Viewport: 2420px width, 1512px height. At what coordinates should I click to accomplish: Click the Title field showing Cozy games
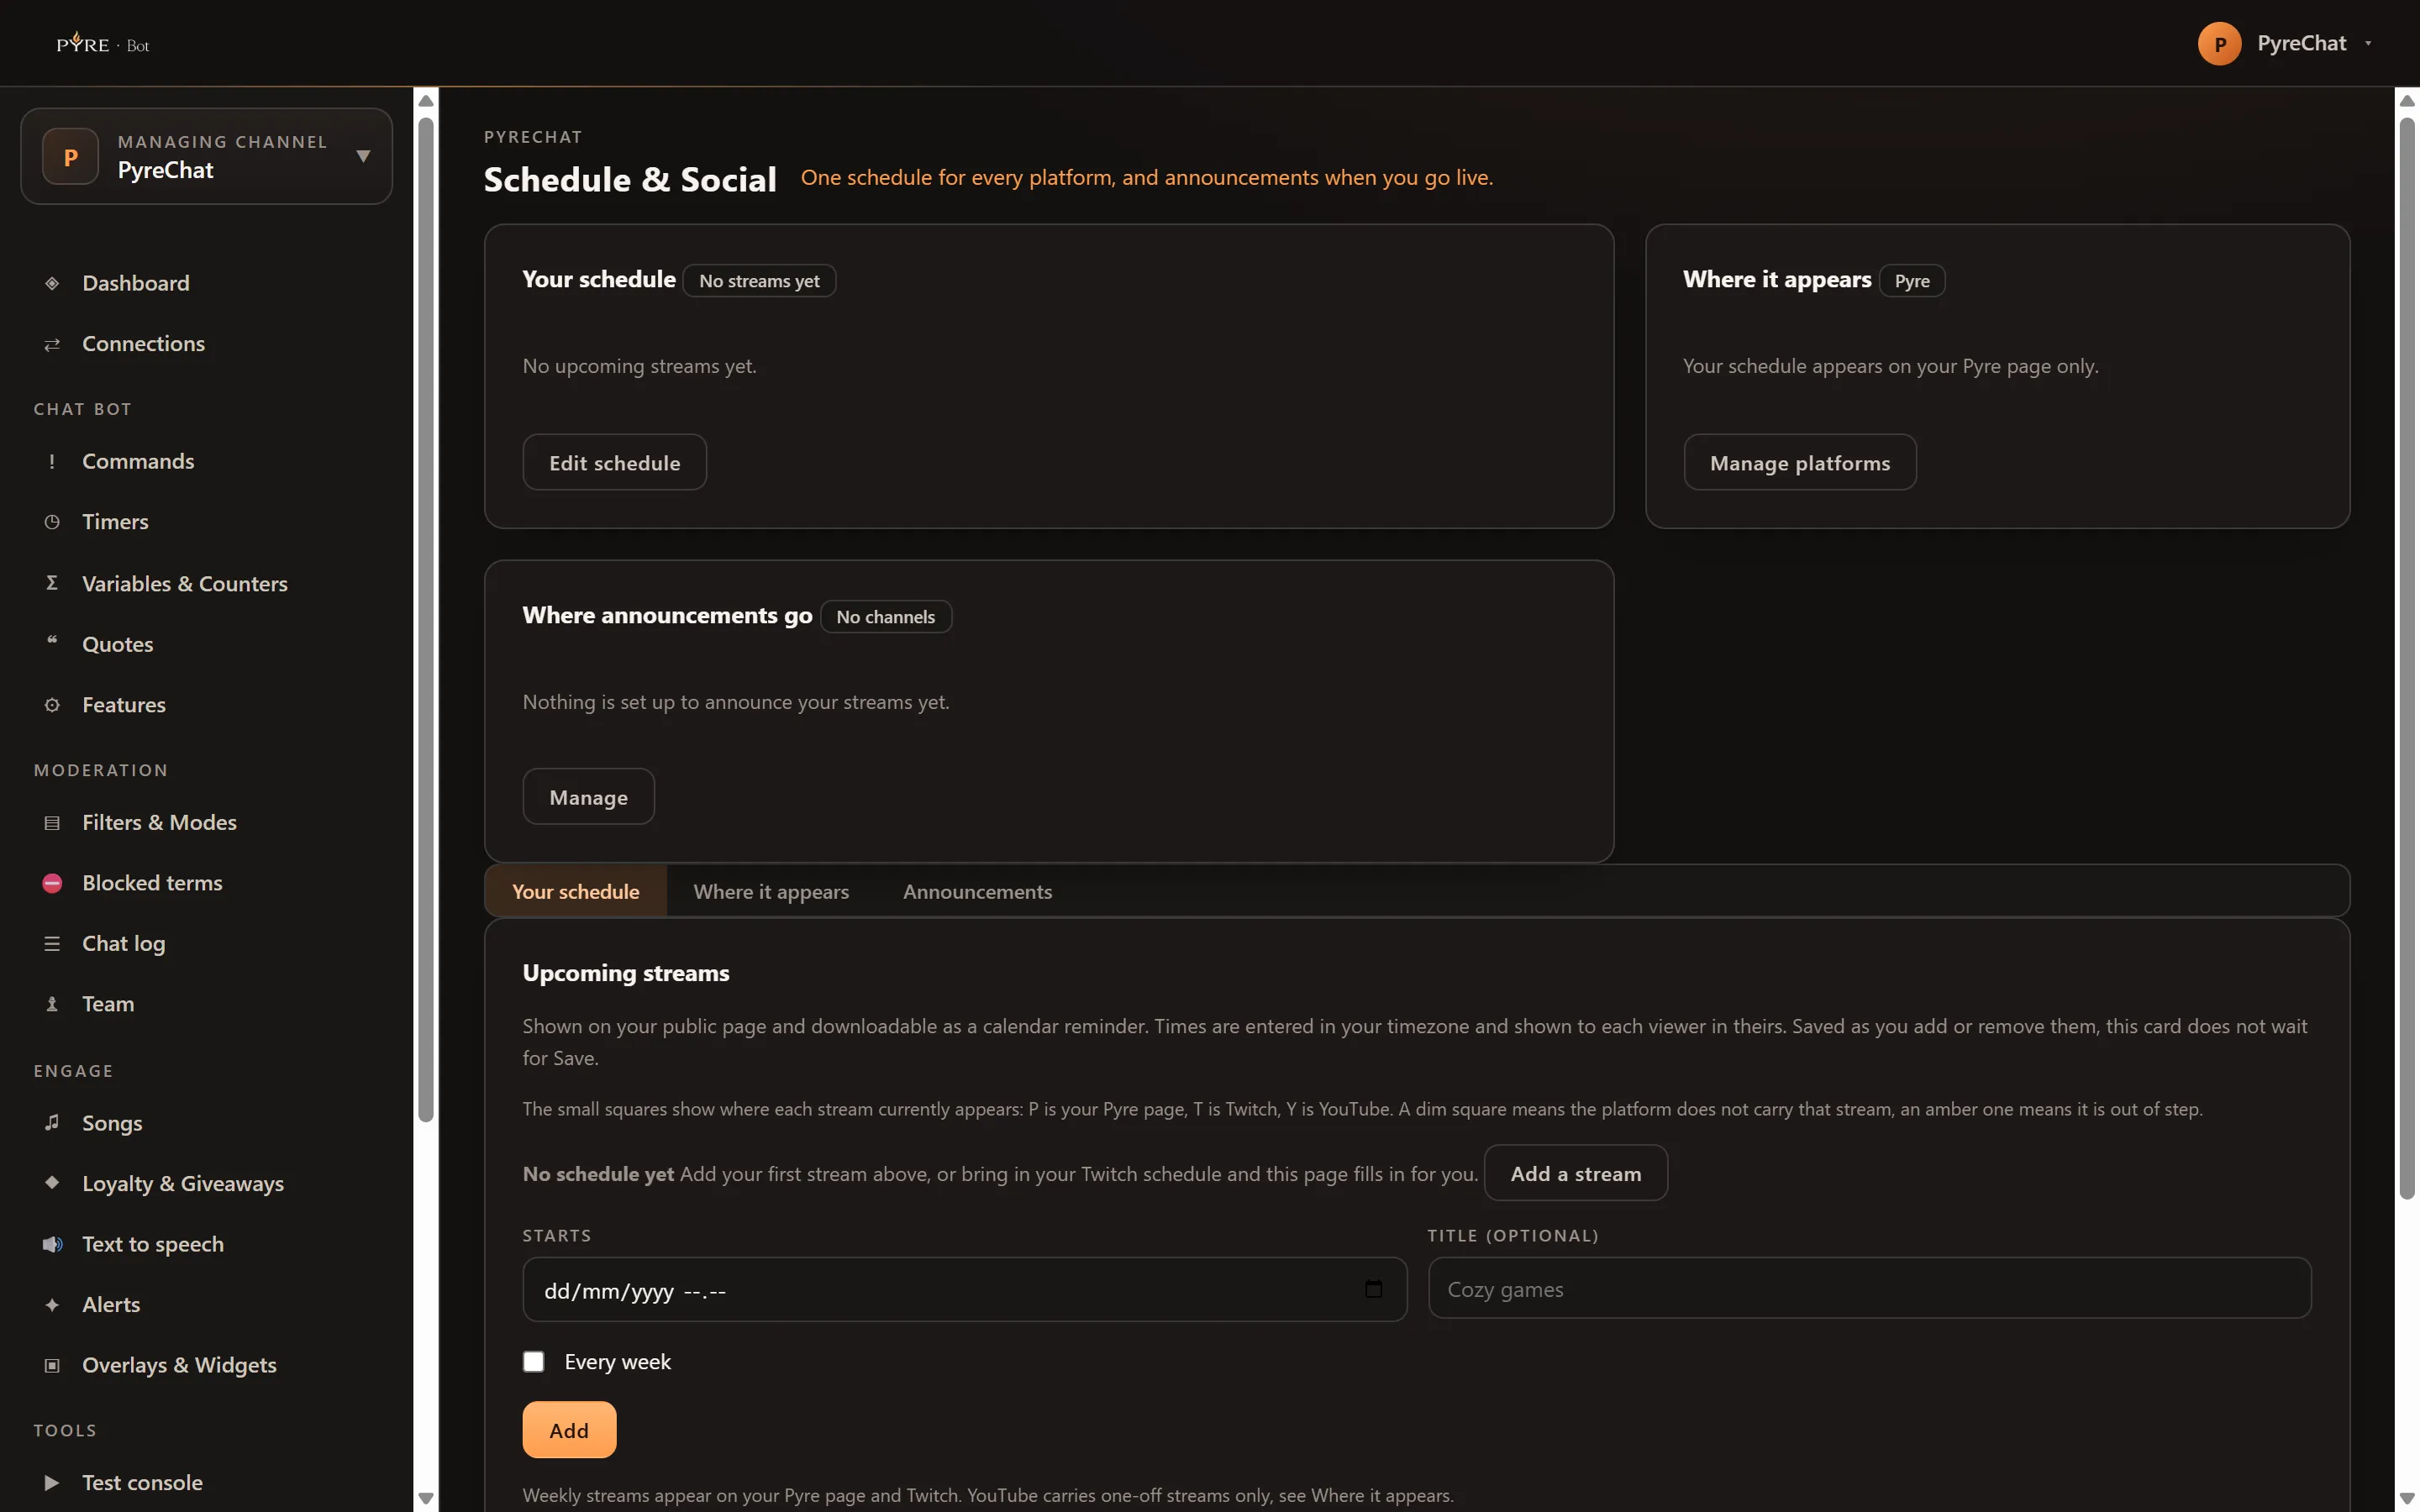tap(1869, 1289)
